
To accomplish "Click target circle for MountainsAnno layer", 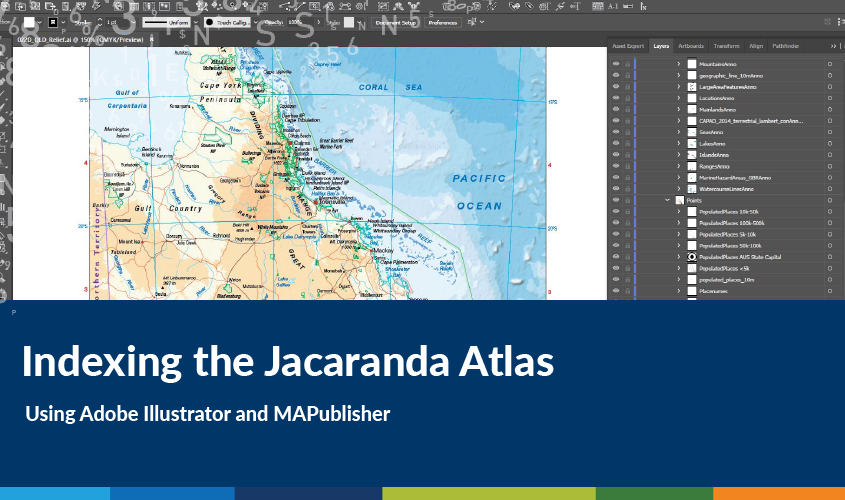I will [x=830, y=64].
